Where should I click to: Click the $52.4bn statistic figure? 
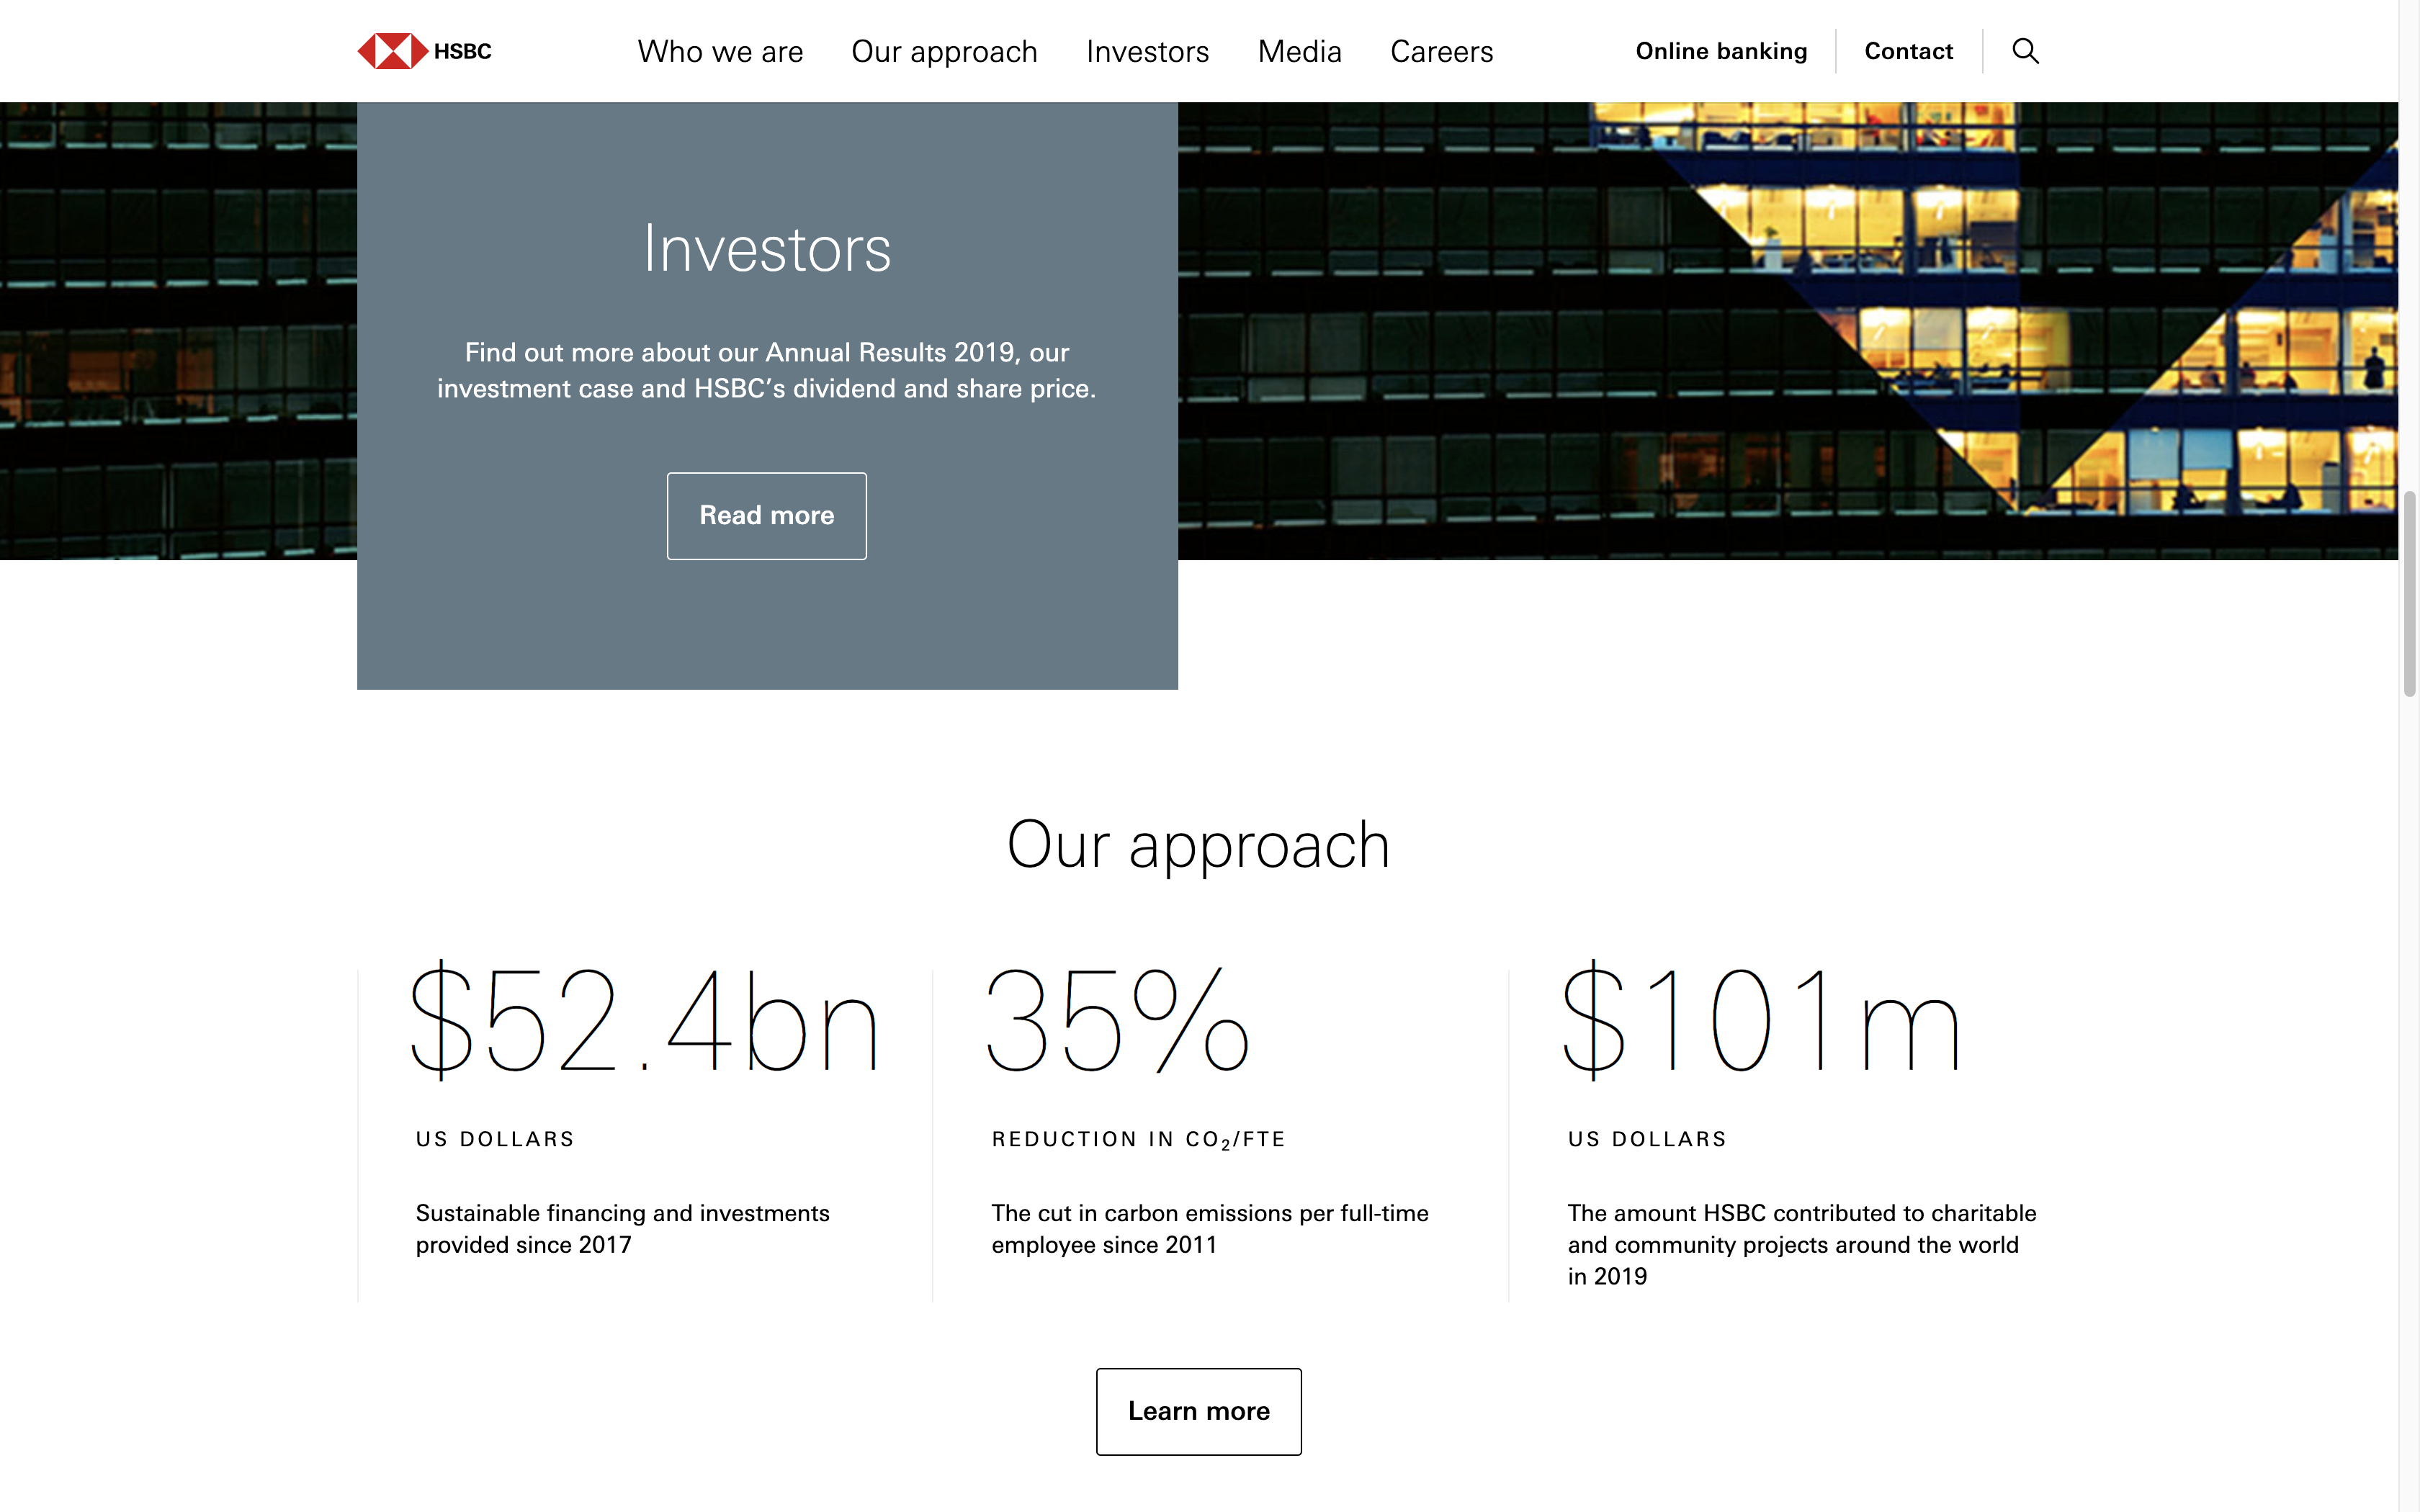coord(644,1021)
